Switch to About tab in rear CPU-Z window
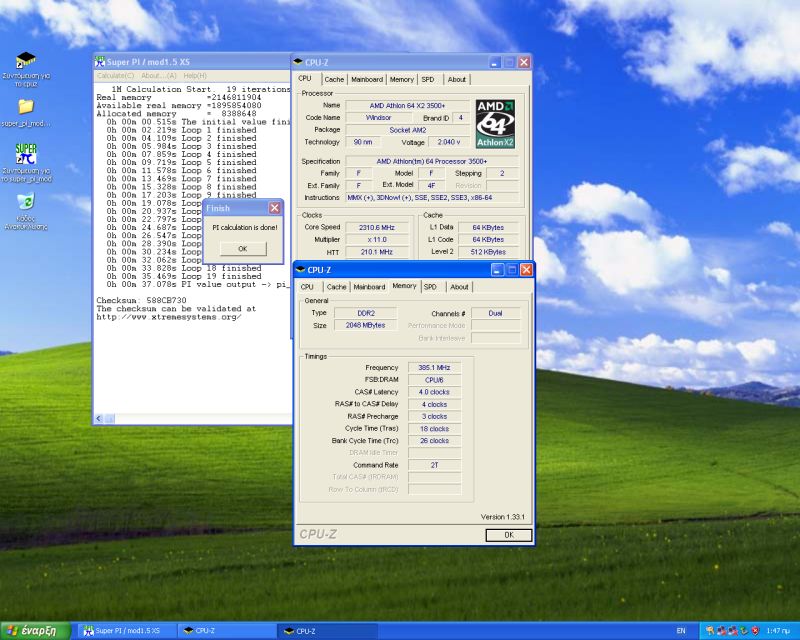Screen dimensions: 800x640 [x=457, y=80]
